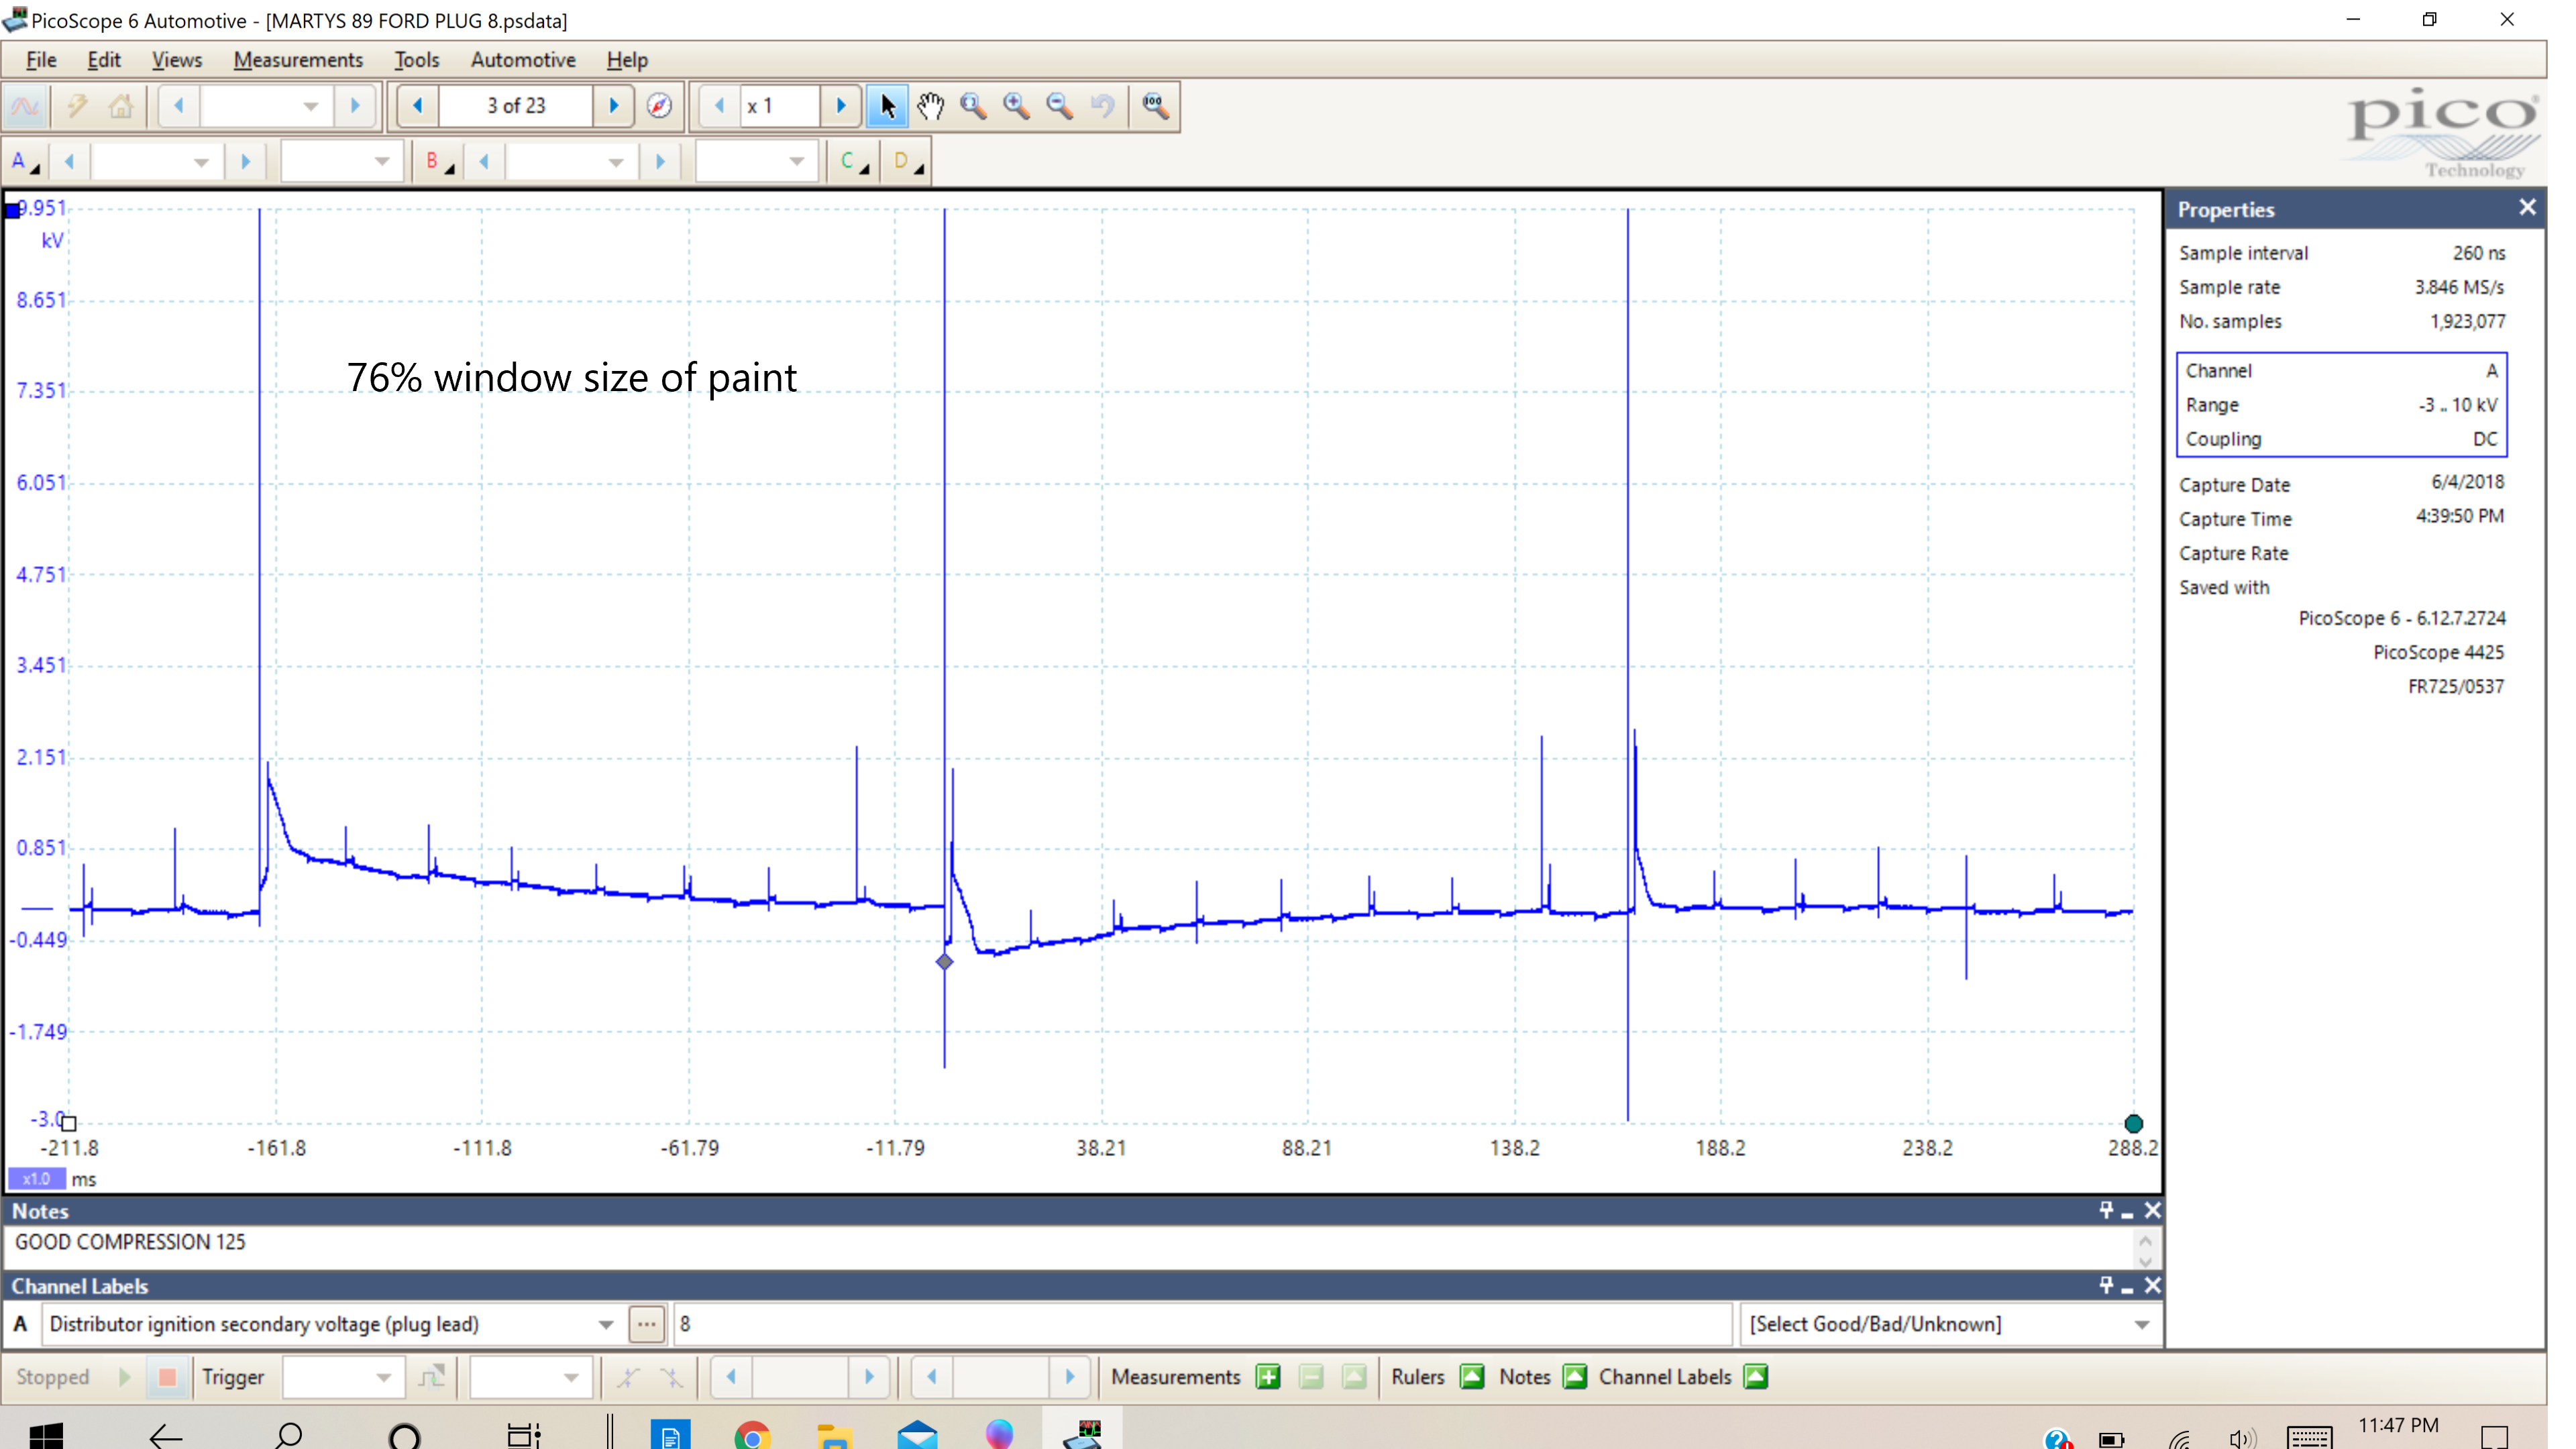This screenshot has height=1449, width=2576.
Task: Select the zoom out tool
Action: click(1060, 106)
